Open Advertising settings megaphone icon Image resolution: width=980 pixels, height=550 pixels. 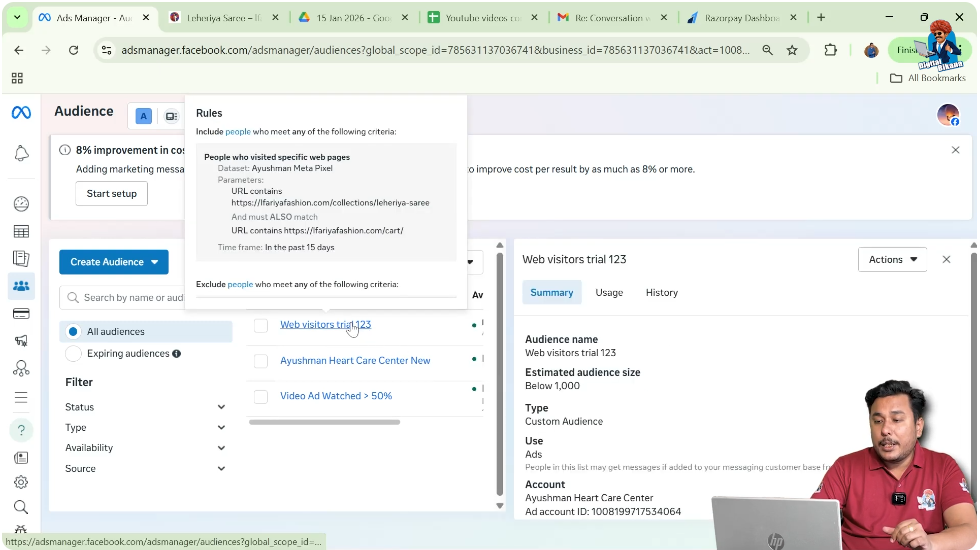pos(21,341)
